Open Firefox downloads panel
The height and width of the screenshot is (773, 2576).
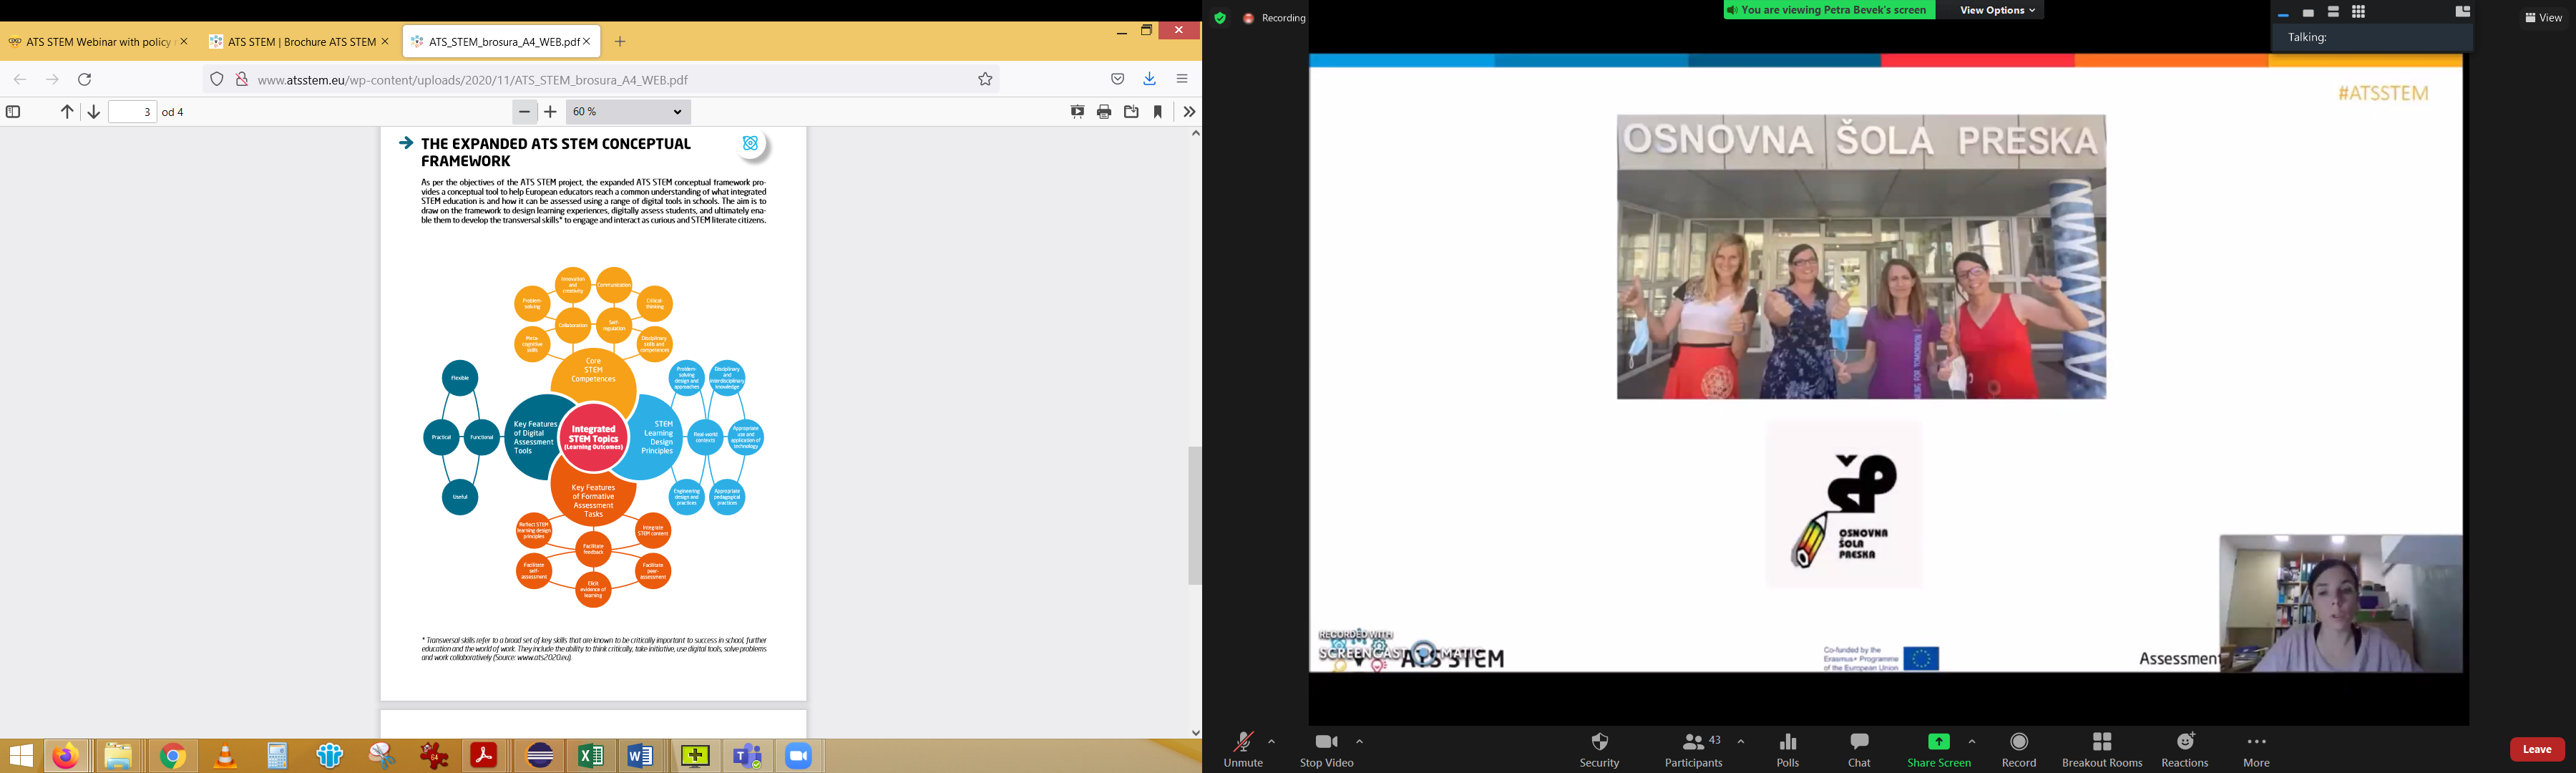click(x=1149, y=79)
